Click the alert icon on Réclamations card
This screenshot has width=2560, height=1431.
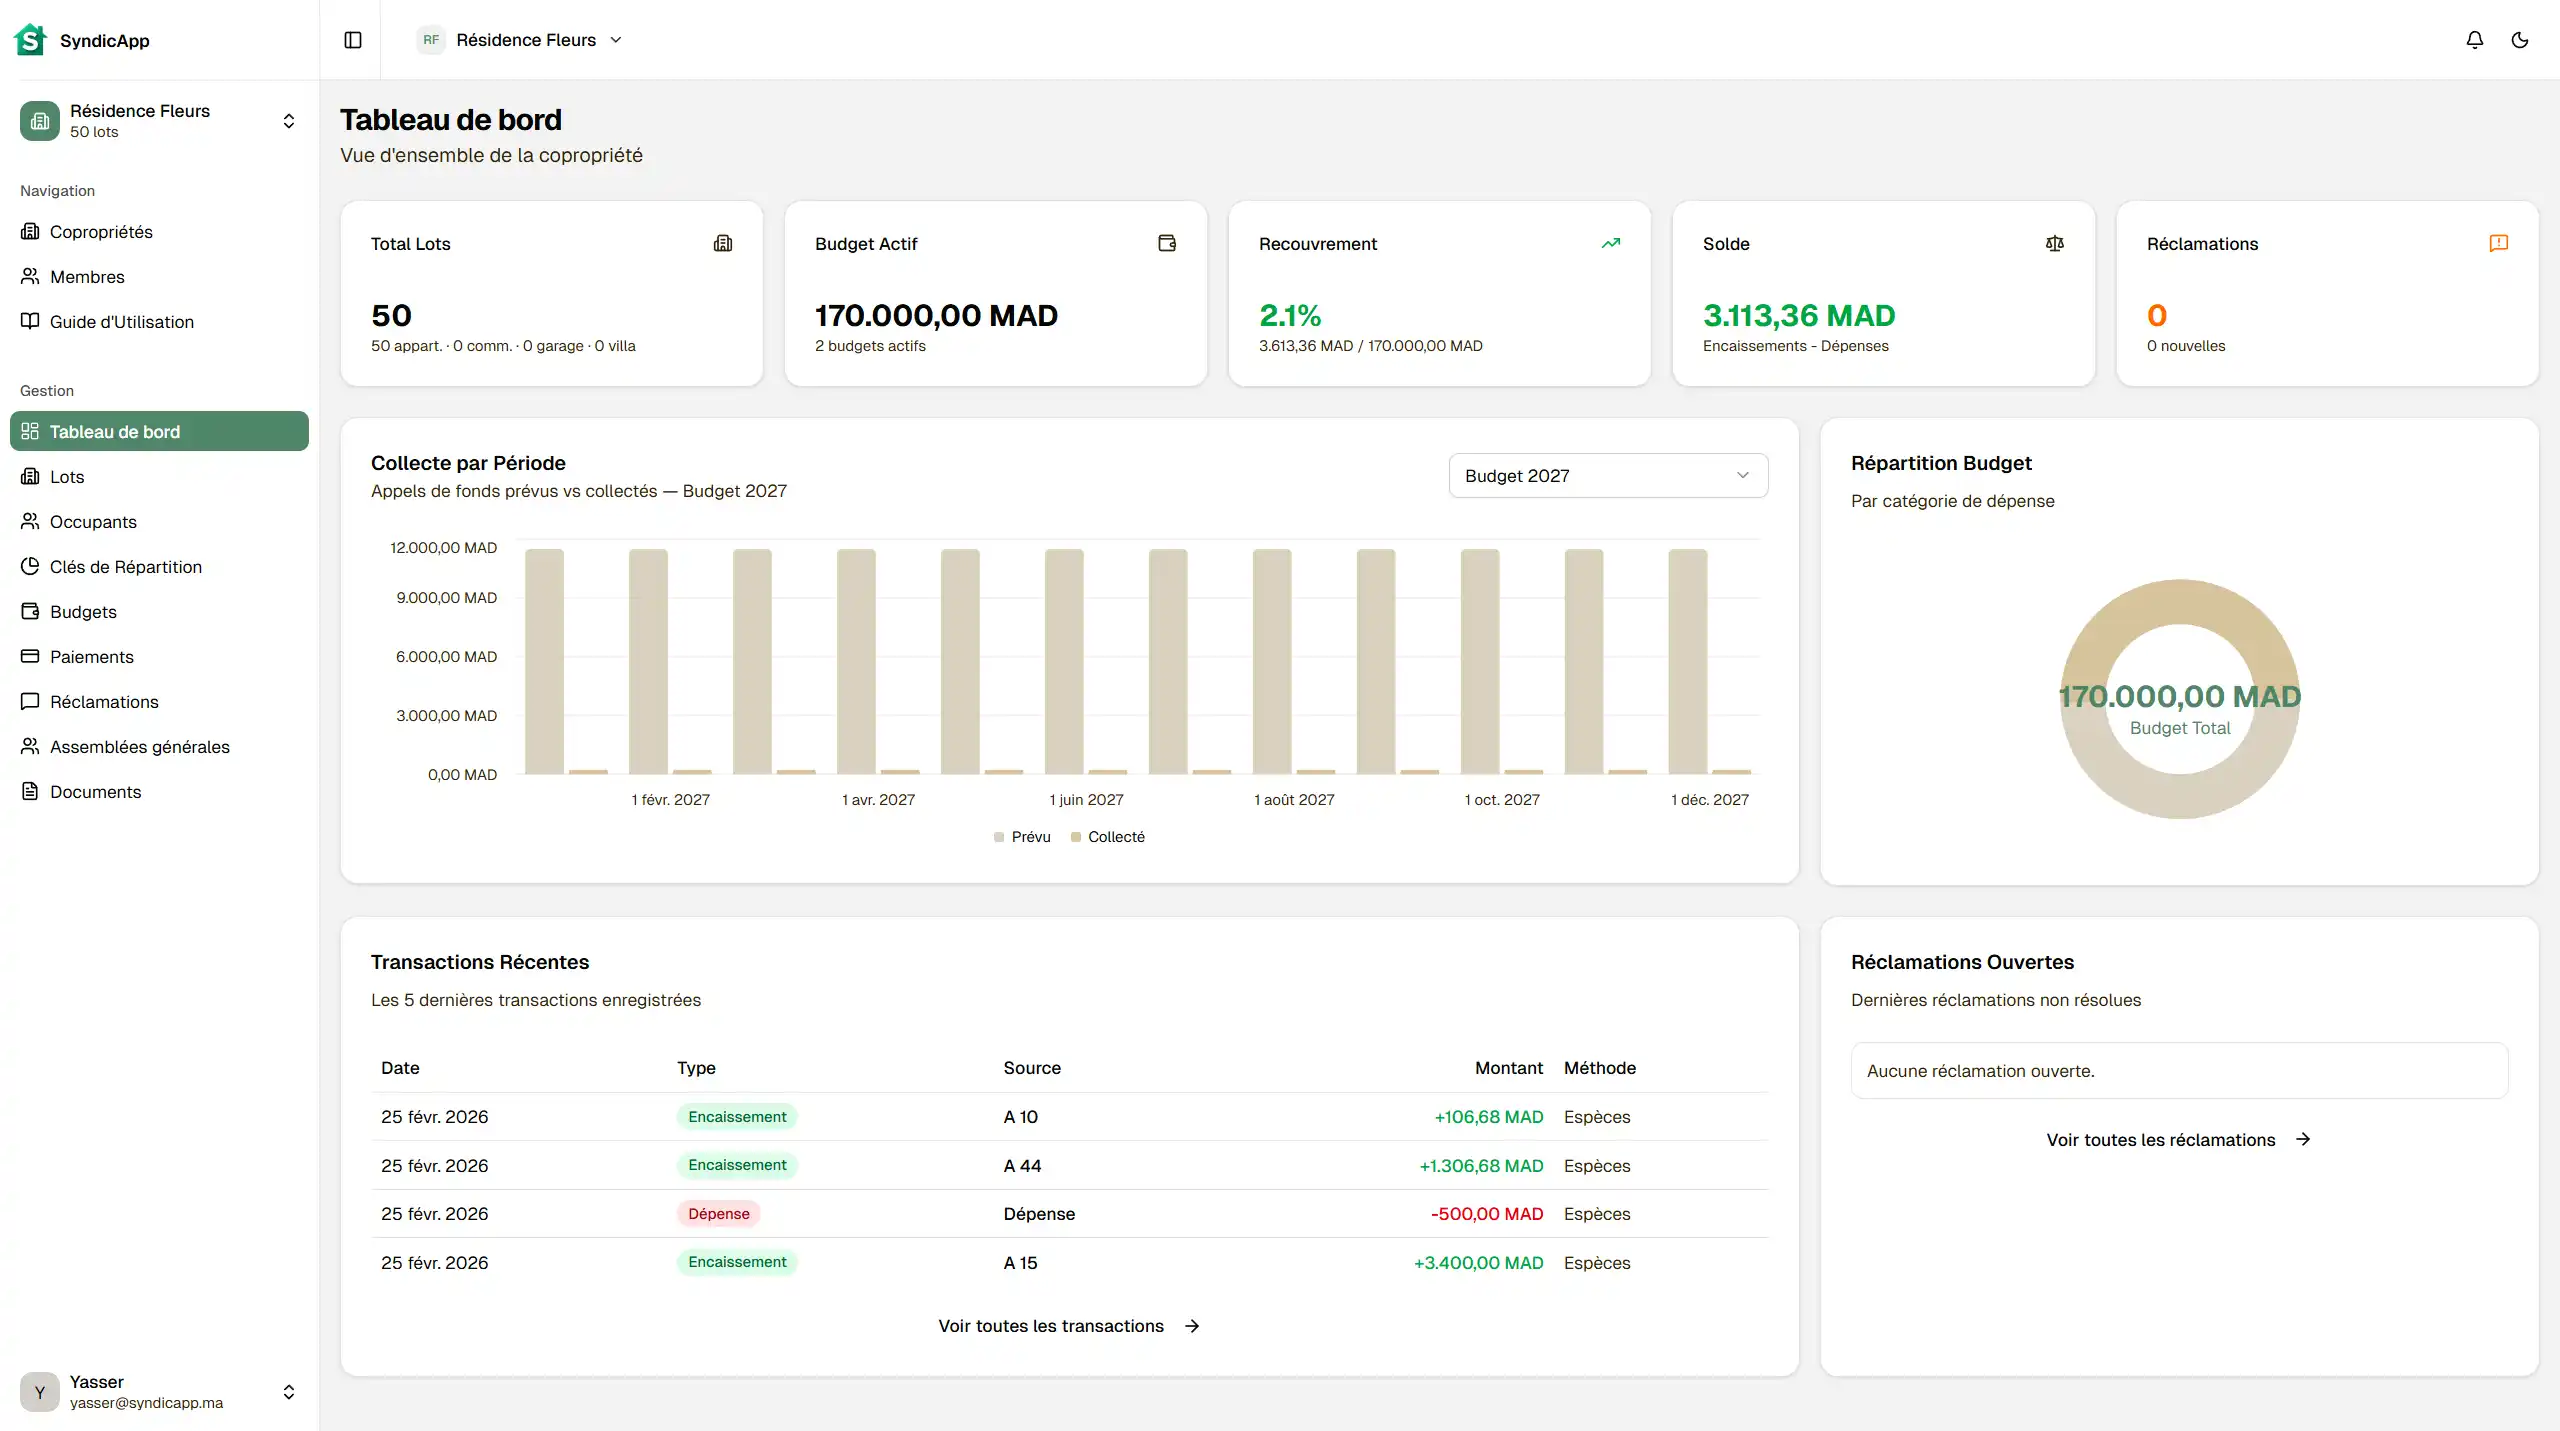[2498, 243]
